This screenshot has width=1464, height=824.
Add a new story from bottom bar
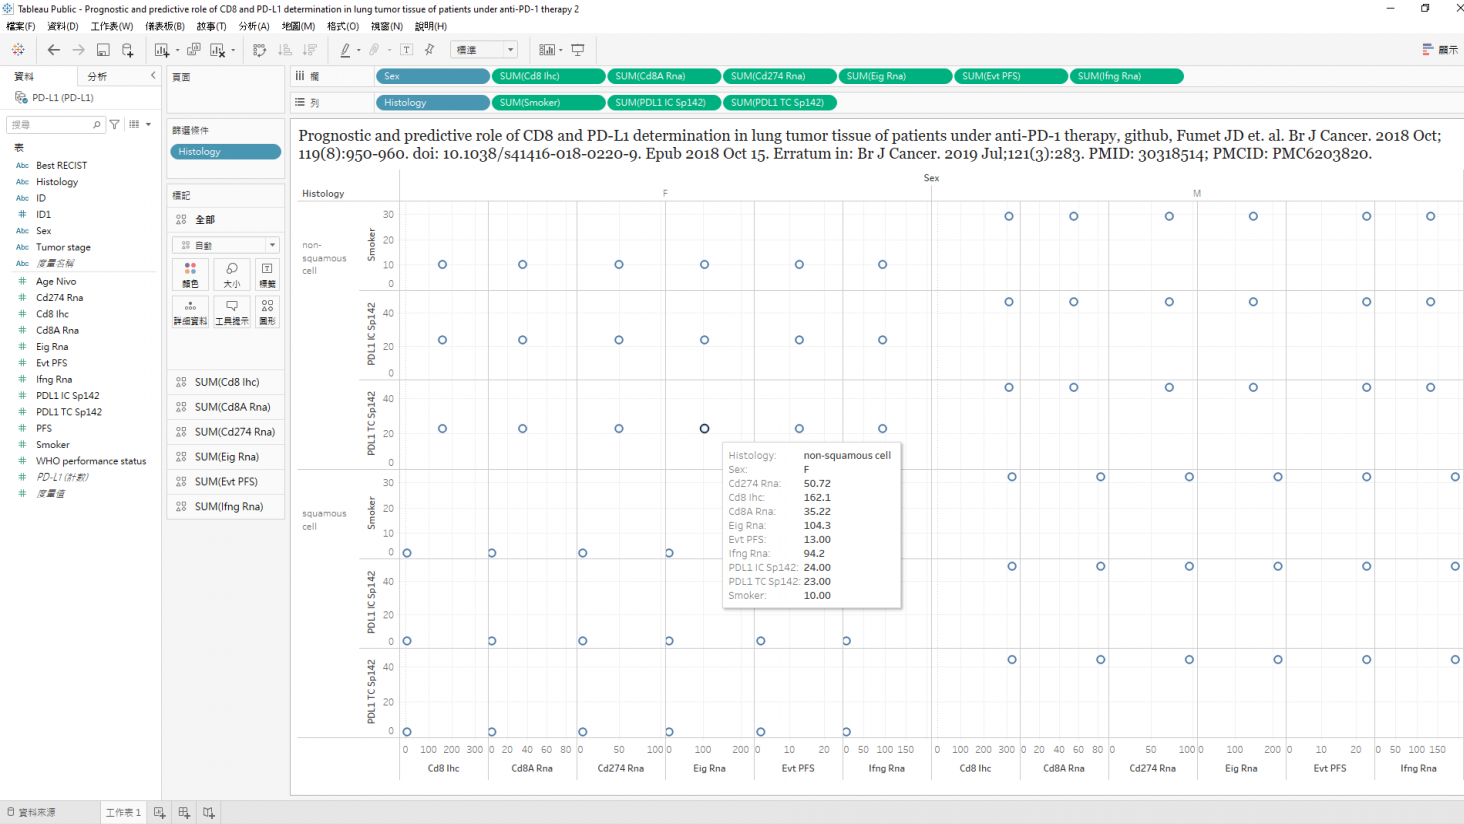(x=208, y=813)
